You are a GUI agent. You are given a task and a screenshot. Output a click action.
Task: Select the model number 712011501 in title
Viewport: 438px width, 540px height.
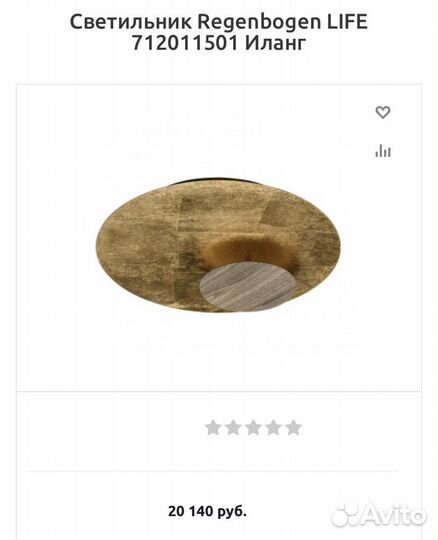pos(185,43)
